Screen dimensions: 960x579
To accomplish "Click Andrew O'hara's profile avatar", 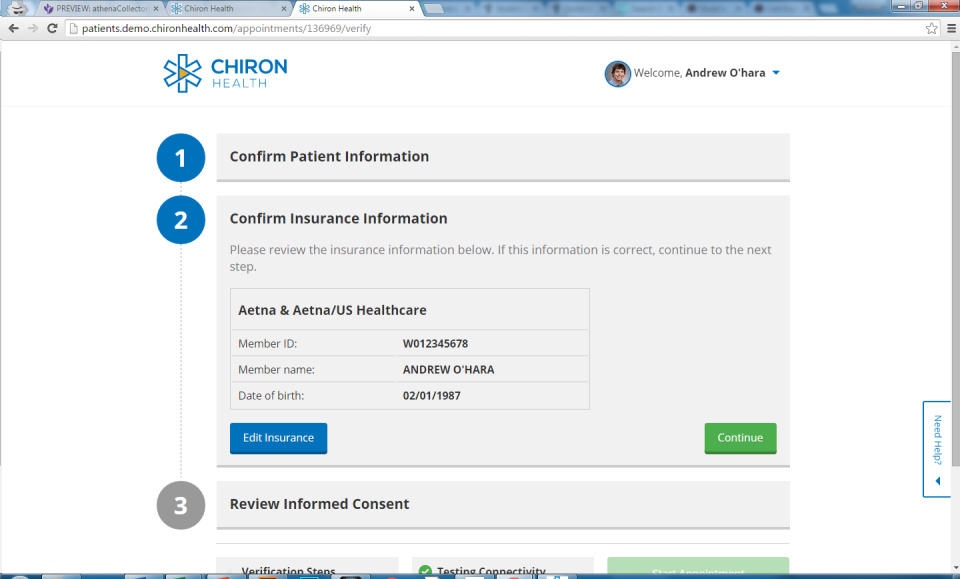I will pos(618,74).
